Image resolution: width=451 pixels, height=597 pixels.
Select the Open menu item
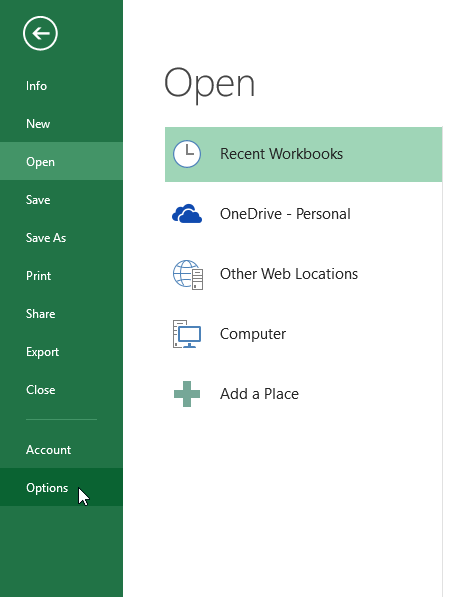(61, 161)
